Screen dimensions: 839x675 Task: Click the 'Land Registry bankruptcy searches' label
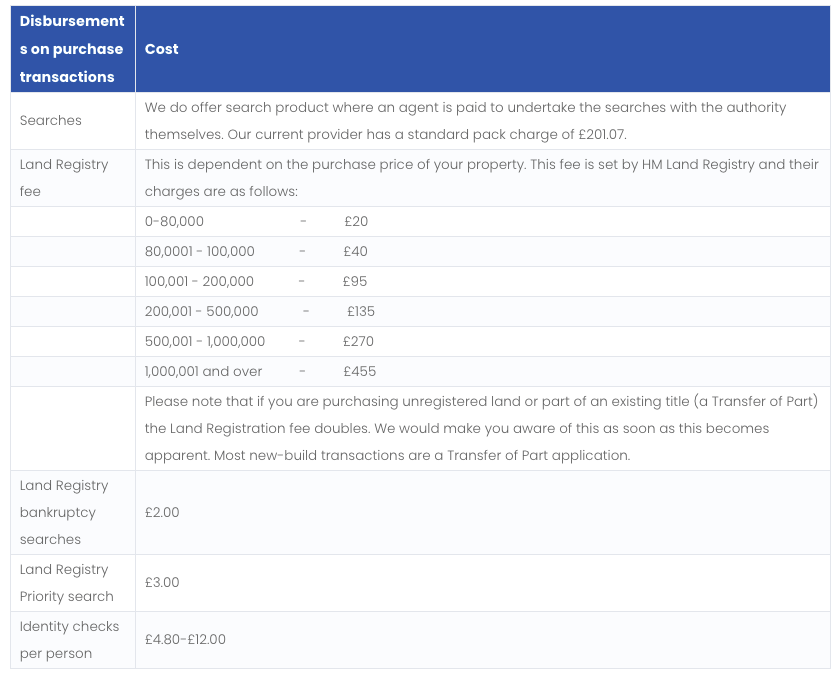[x=64, y=512]
